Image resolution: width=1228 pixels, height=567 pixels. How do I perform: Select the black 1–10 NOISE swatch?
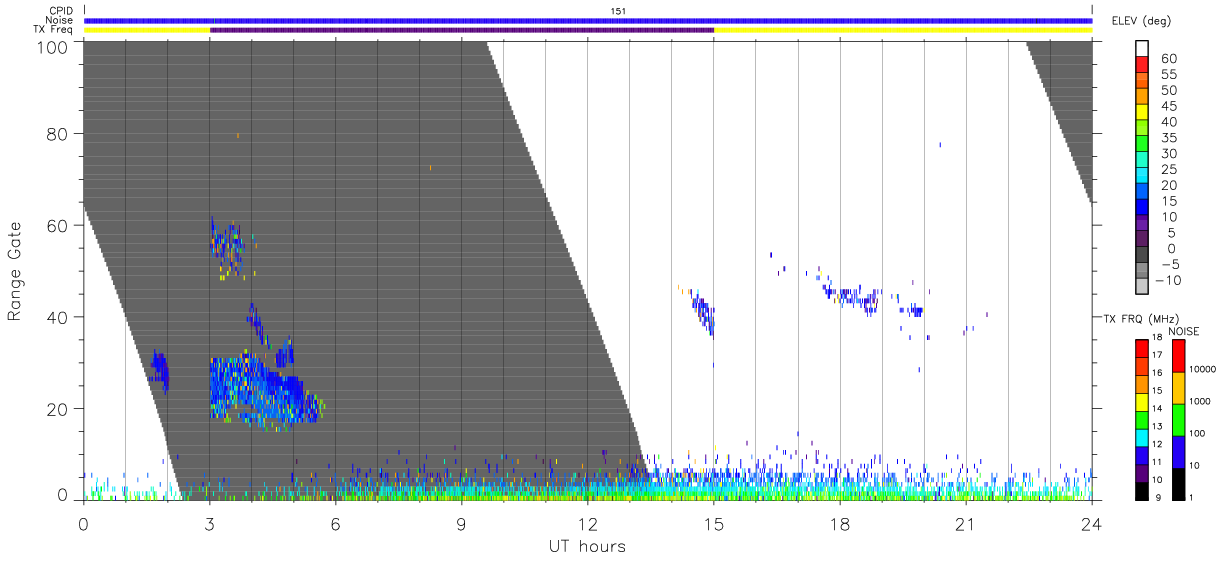1178,484
